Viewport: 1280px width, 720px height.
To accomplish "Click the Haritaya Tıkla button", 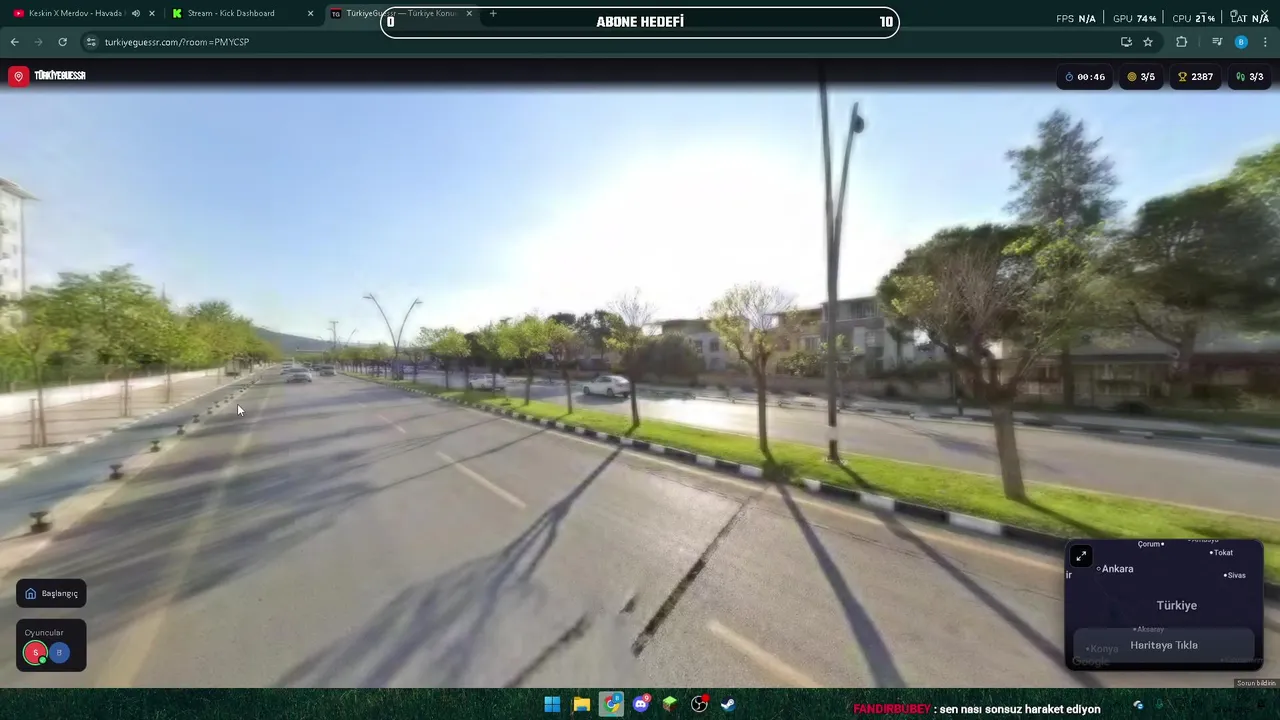I will [x=1164, y=645].
